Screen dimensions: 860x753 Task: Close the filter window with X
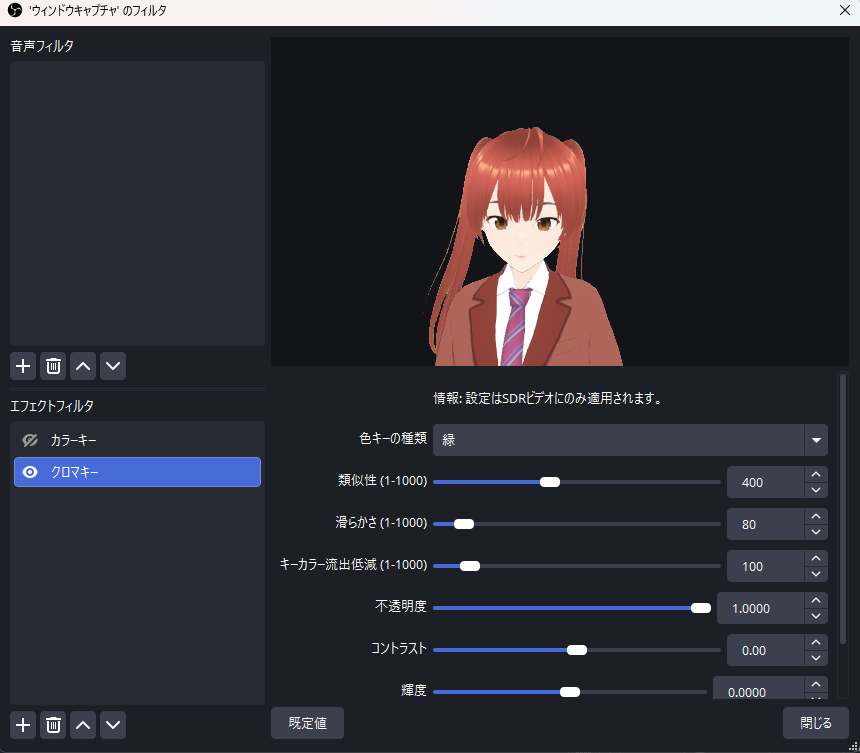(x=845, y=10)
